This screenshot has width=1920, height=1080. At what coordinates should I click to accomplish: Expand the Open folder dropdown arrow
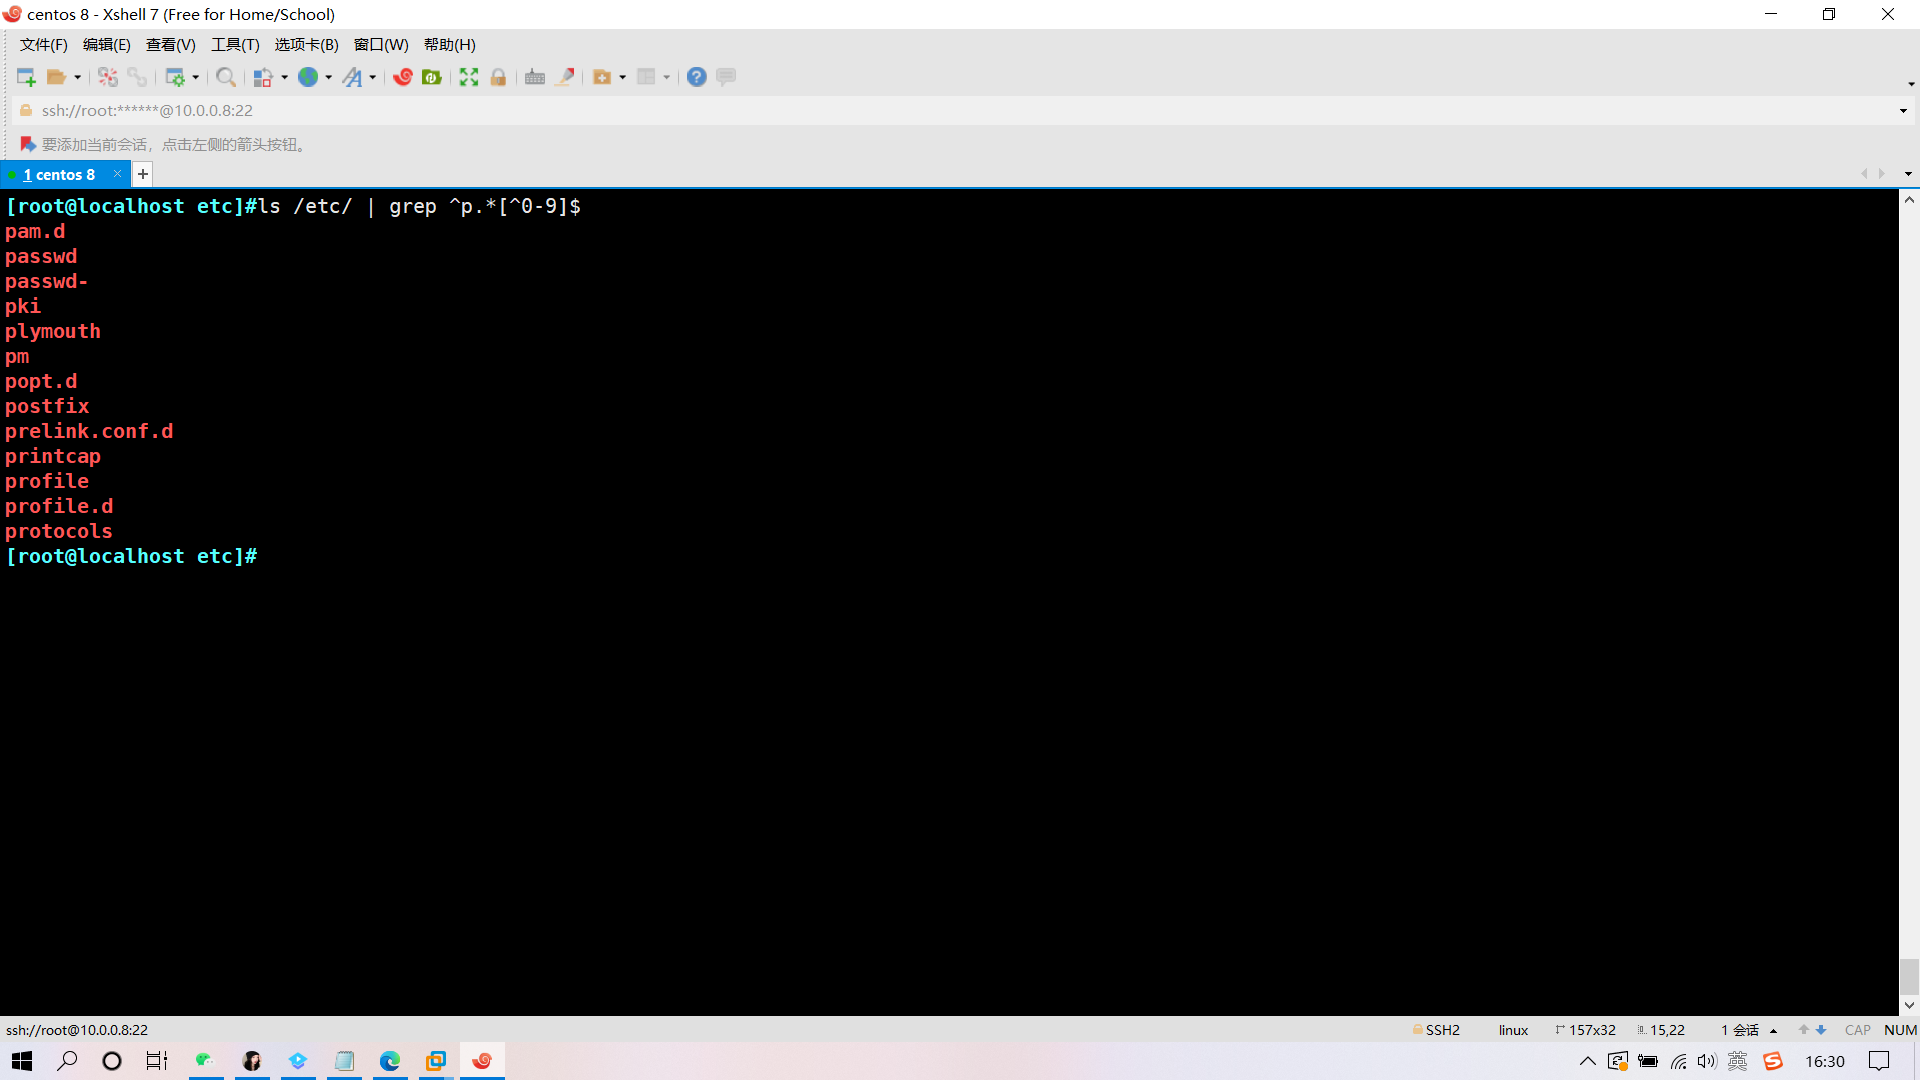(77, 77)
